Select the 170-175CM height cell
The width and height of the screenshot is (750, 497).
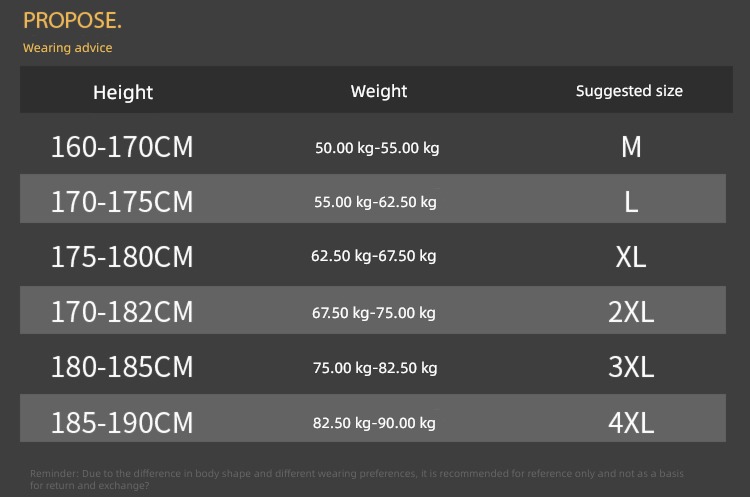[x=122, y=201]
